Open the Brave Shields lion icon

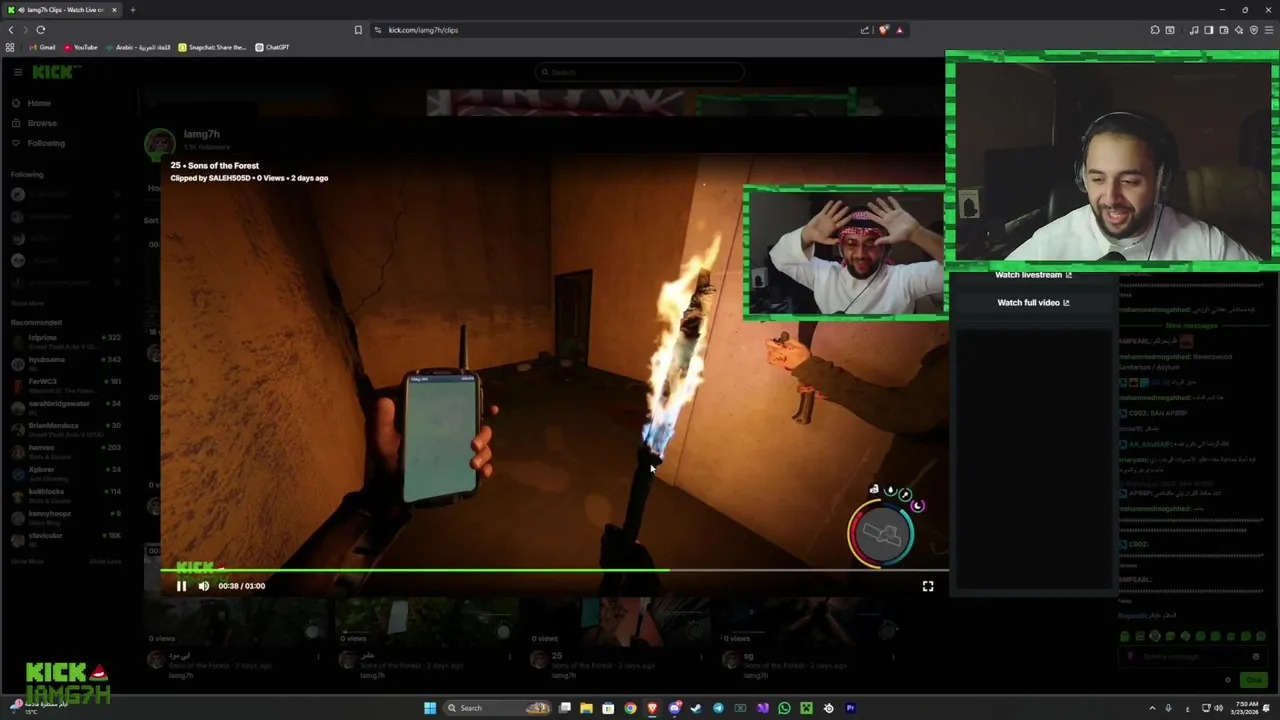coord(883,30)
